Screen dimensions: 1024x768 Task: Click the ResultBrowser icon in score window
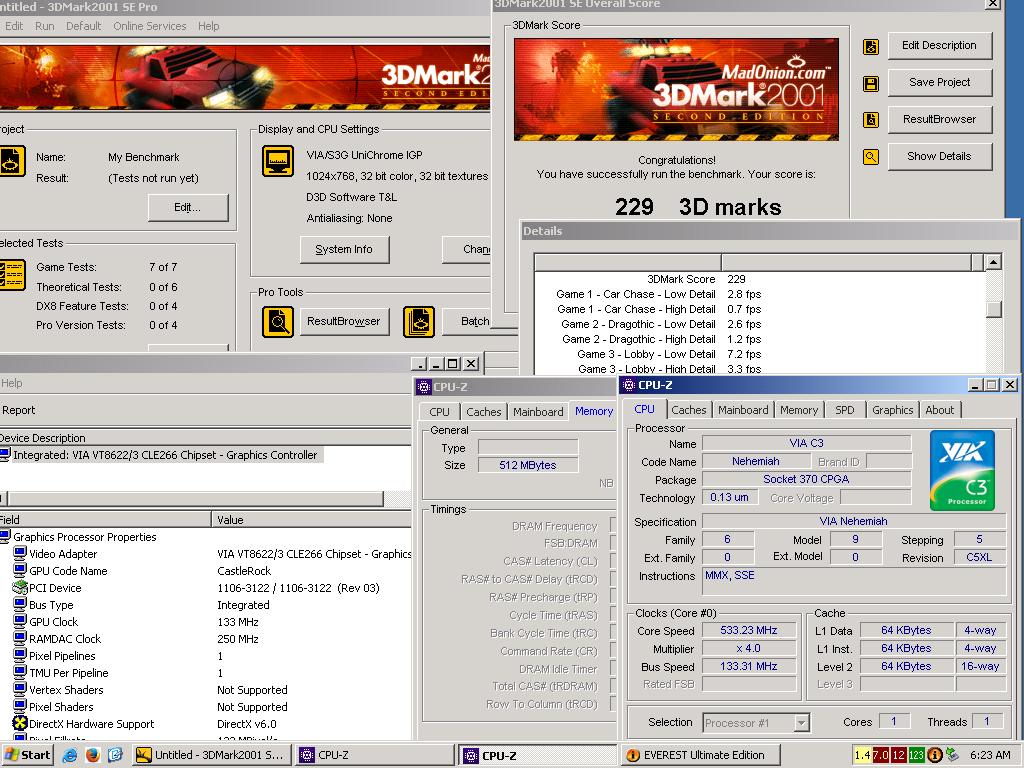click(x=871, y=120)
